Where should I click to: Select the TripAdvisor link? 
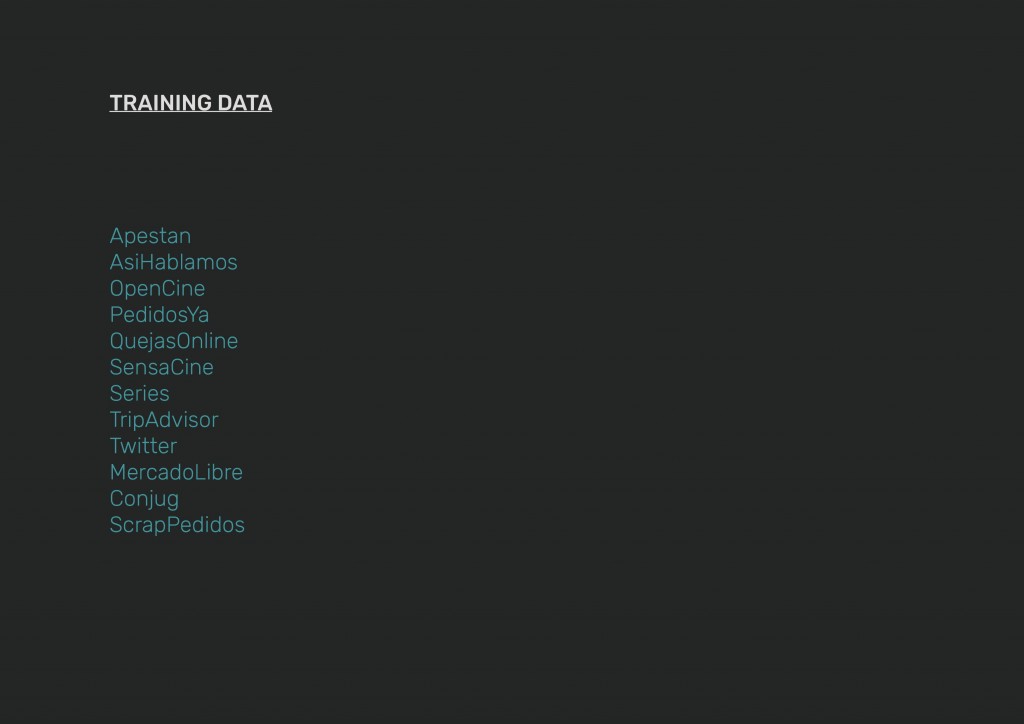(163, 420)
